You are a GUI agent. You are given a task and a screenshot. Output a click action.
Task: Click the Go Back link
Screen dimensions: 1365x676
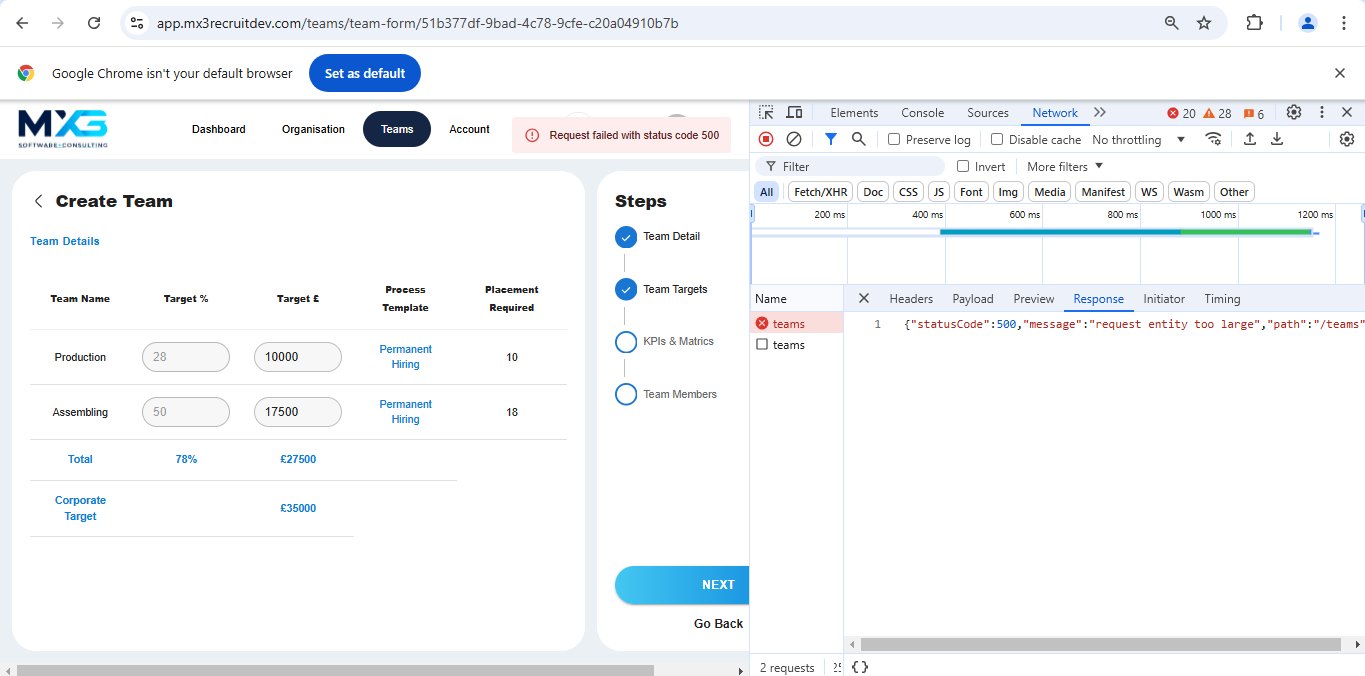tap(718, 624)
